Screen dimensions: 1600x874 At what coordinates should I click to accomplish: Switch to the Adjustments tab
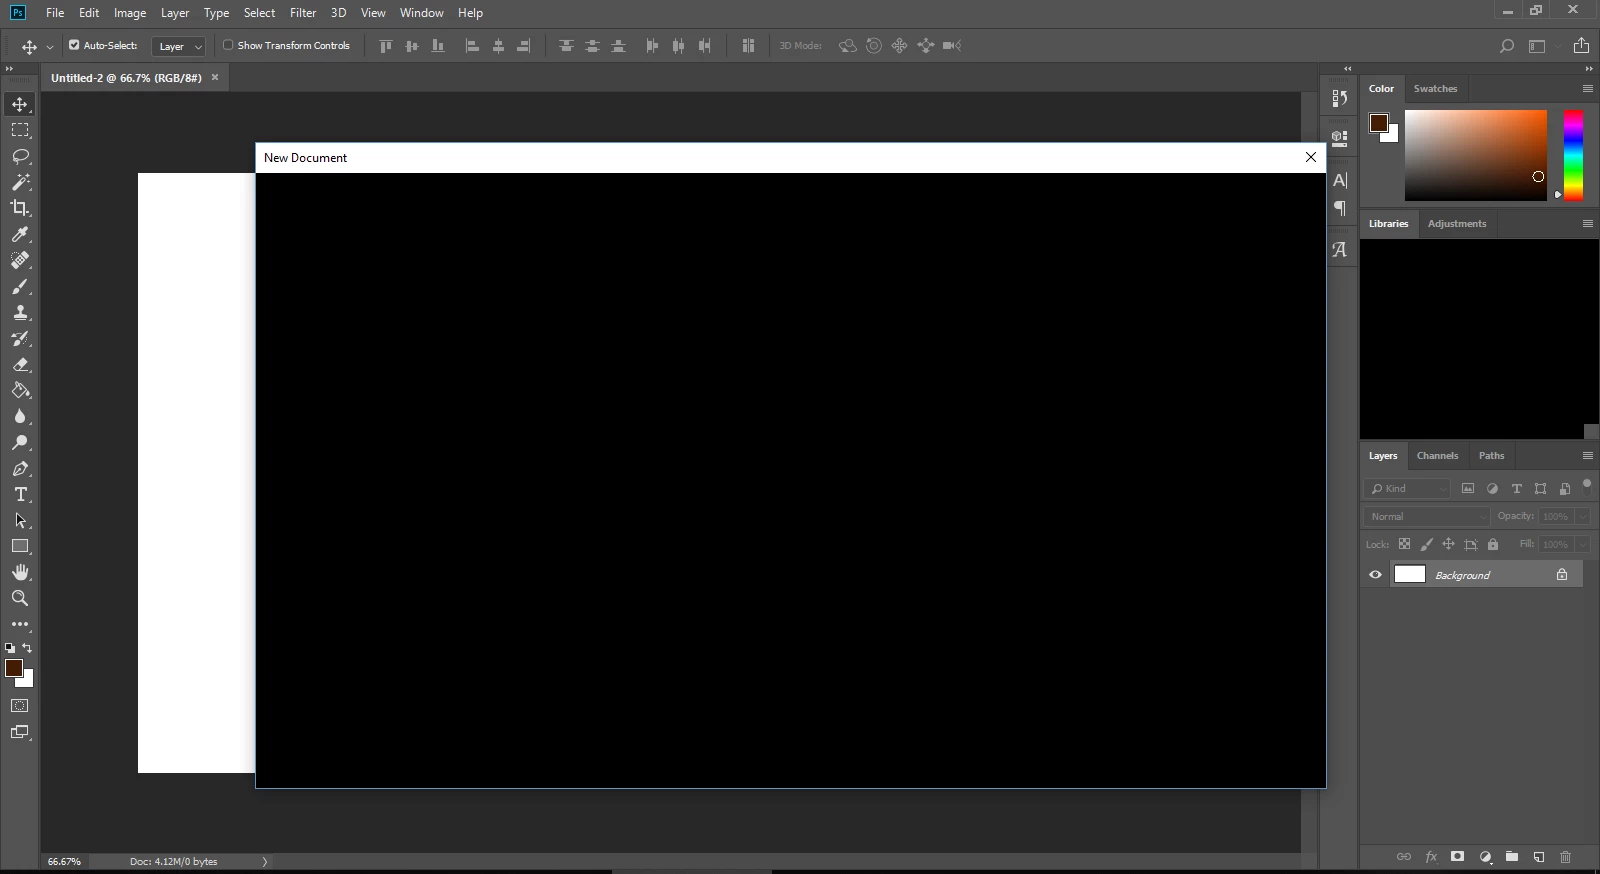[x=1457, y=224]
